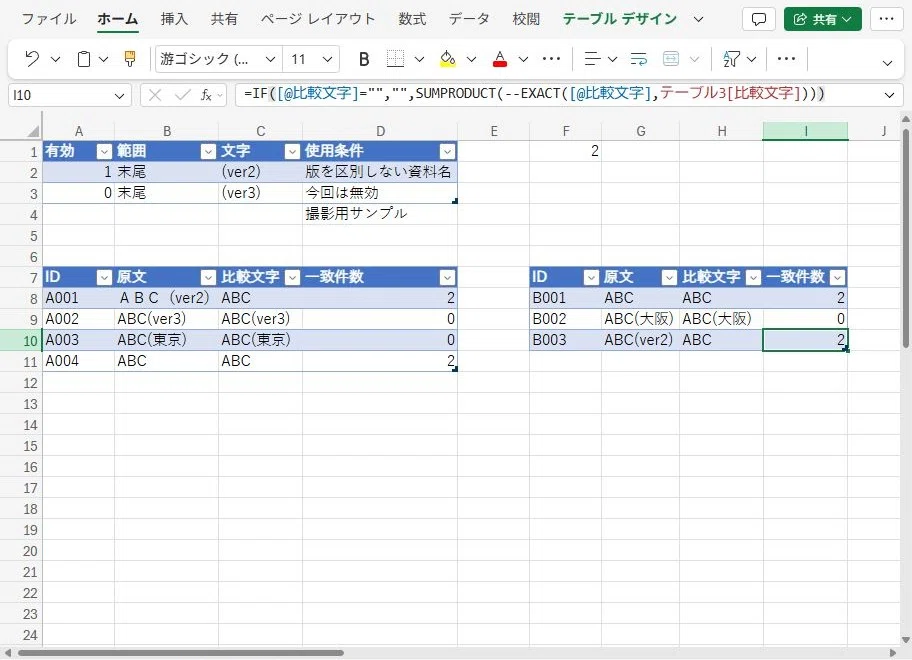Apply the red font color
The height and width of the screenshot is (660, 912).
(x=500, y=59)
